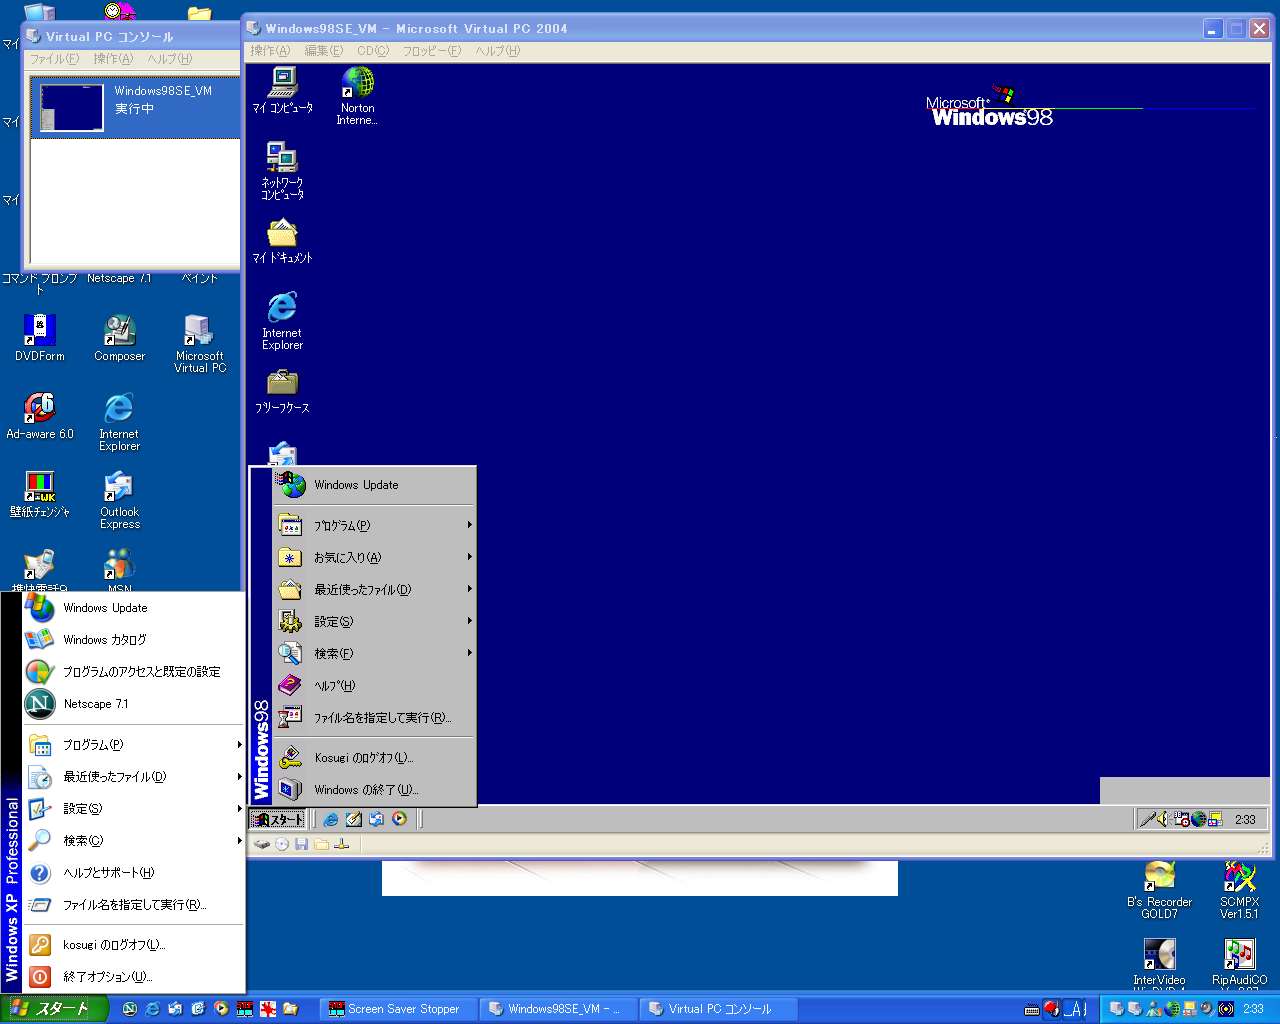
Task: Expand Find submenu in Windows 98 Start menu
Action: (x=375, y=653)
